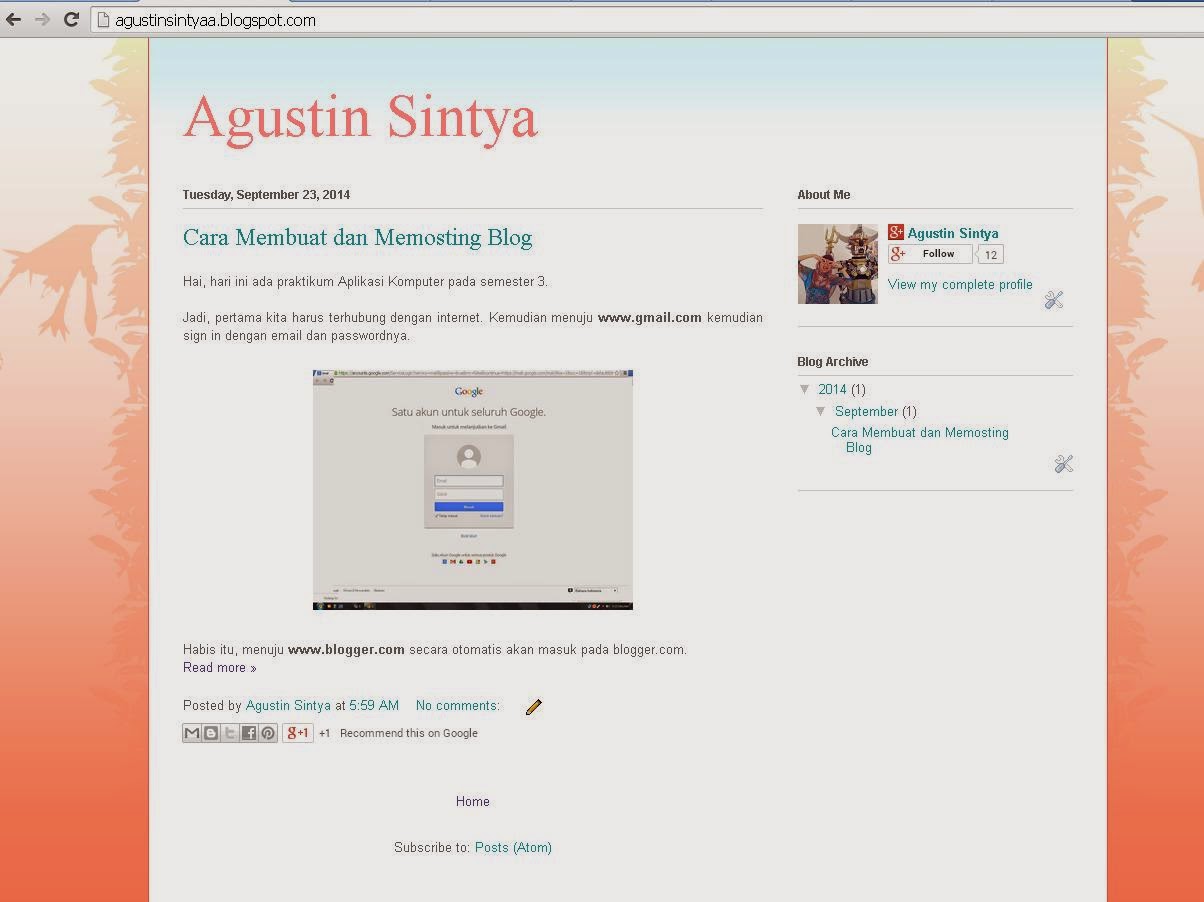Click the Google+ icon beside Agustin Sintya
The width and height of the screenshot is (1204, 902).
(896, 233)
